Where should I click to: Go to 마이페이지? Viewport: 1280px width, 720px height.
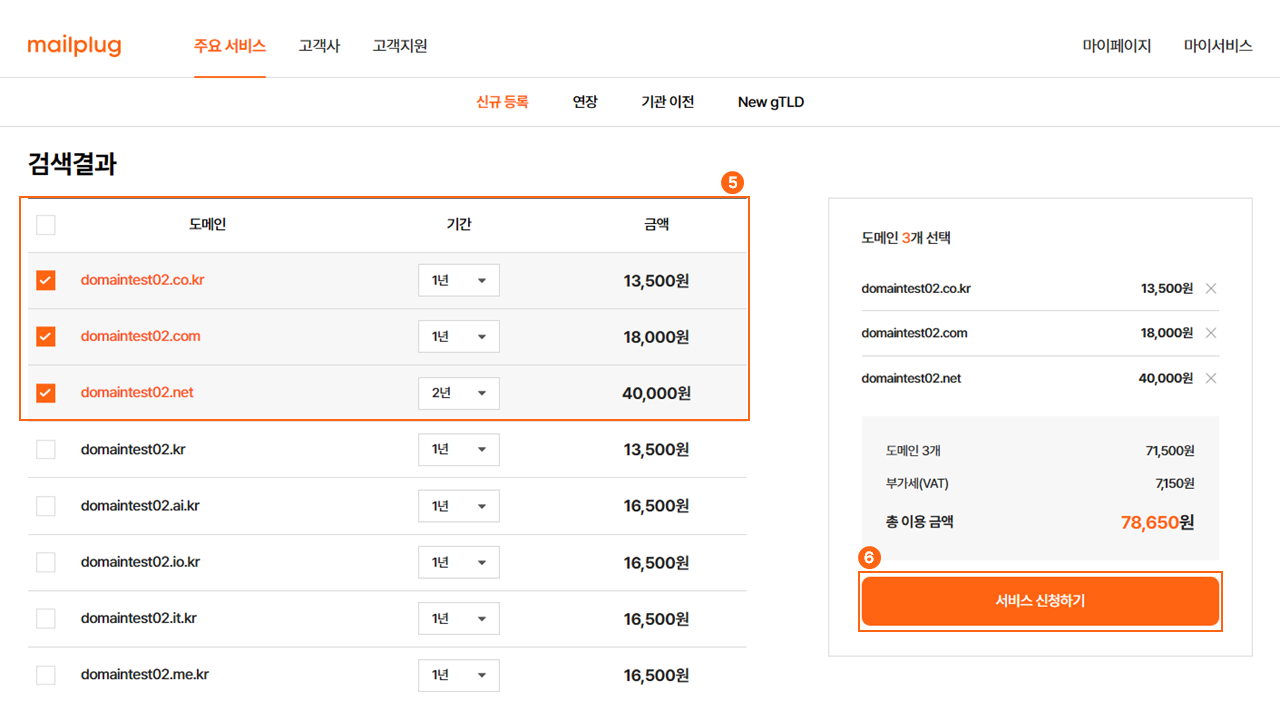pyautogui.click(x=1117, y=46)
